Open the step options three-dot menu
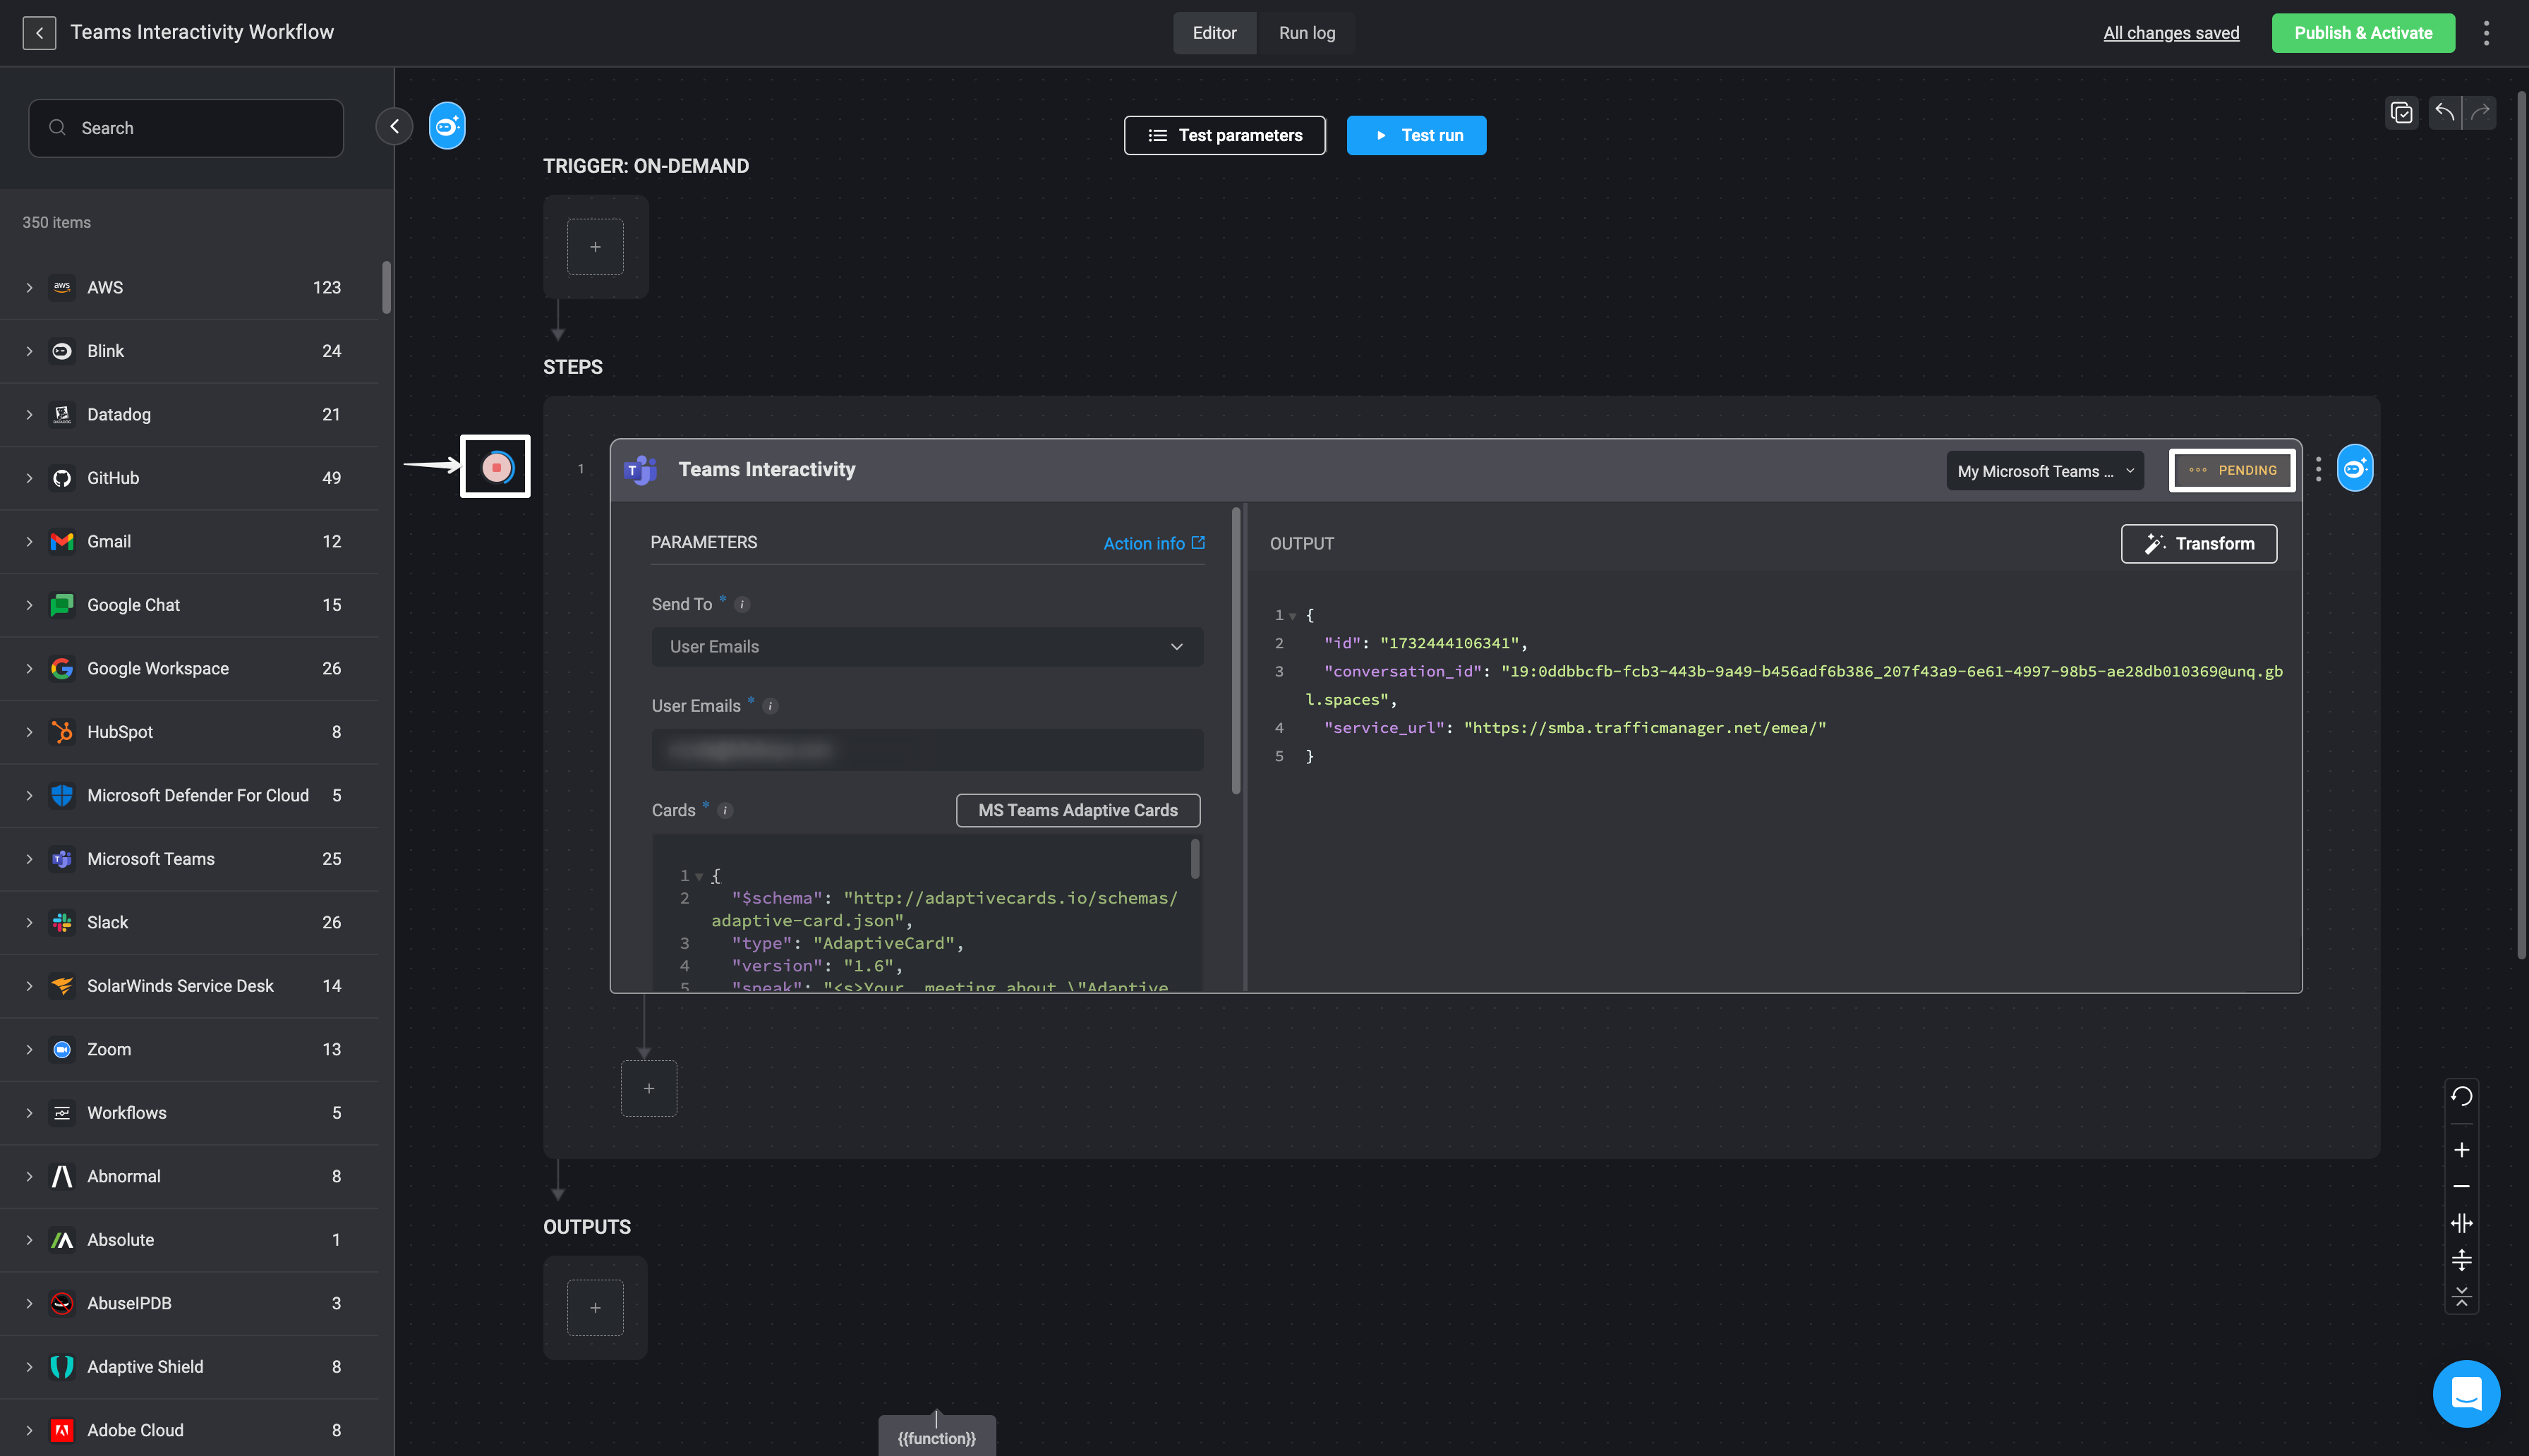This screenshot has height=1456, width=2529. pos(2318,469)
